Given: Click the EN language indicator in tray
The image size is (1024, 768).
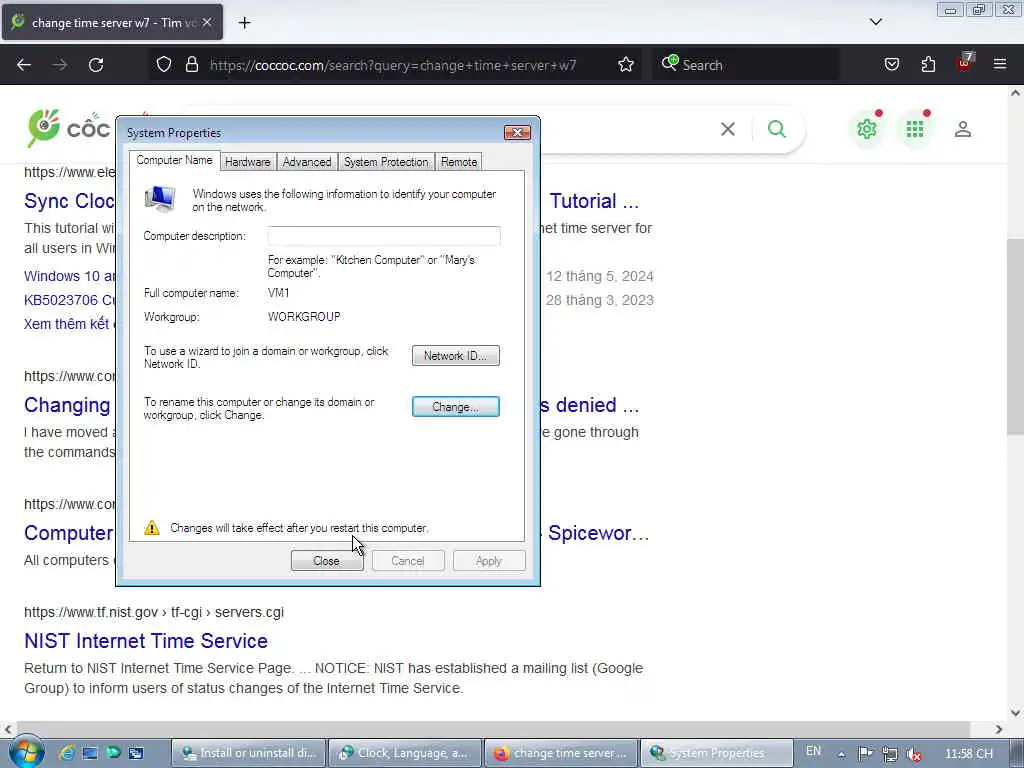Looking at the screenshot, I should pos(813,751).
